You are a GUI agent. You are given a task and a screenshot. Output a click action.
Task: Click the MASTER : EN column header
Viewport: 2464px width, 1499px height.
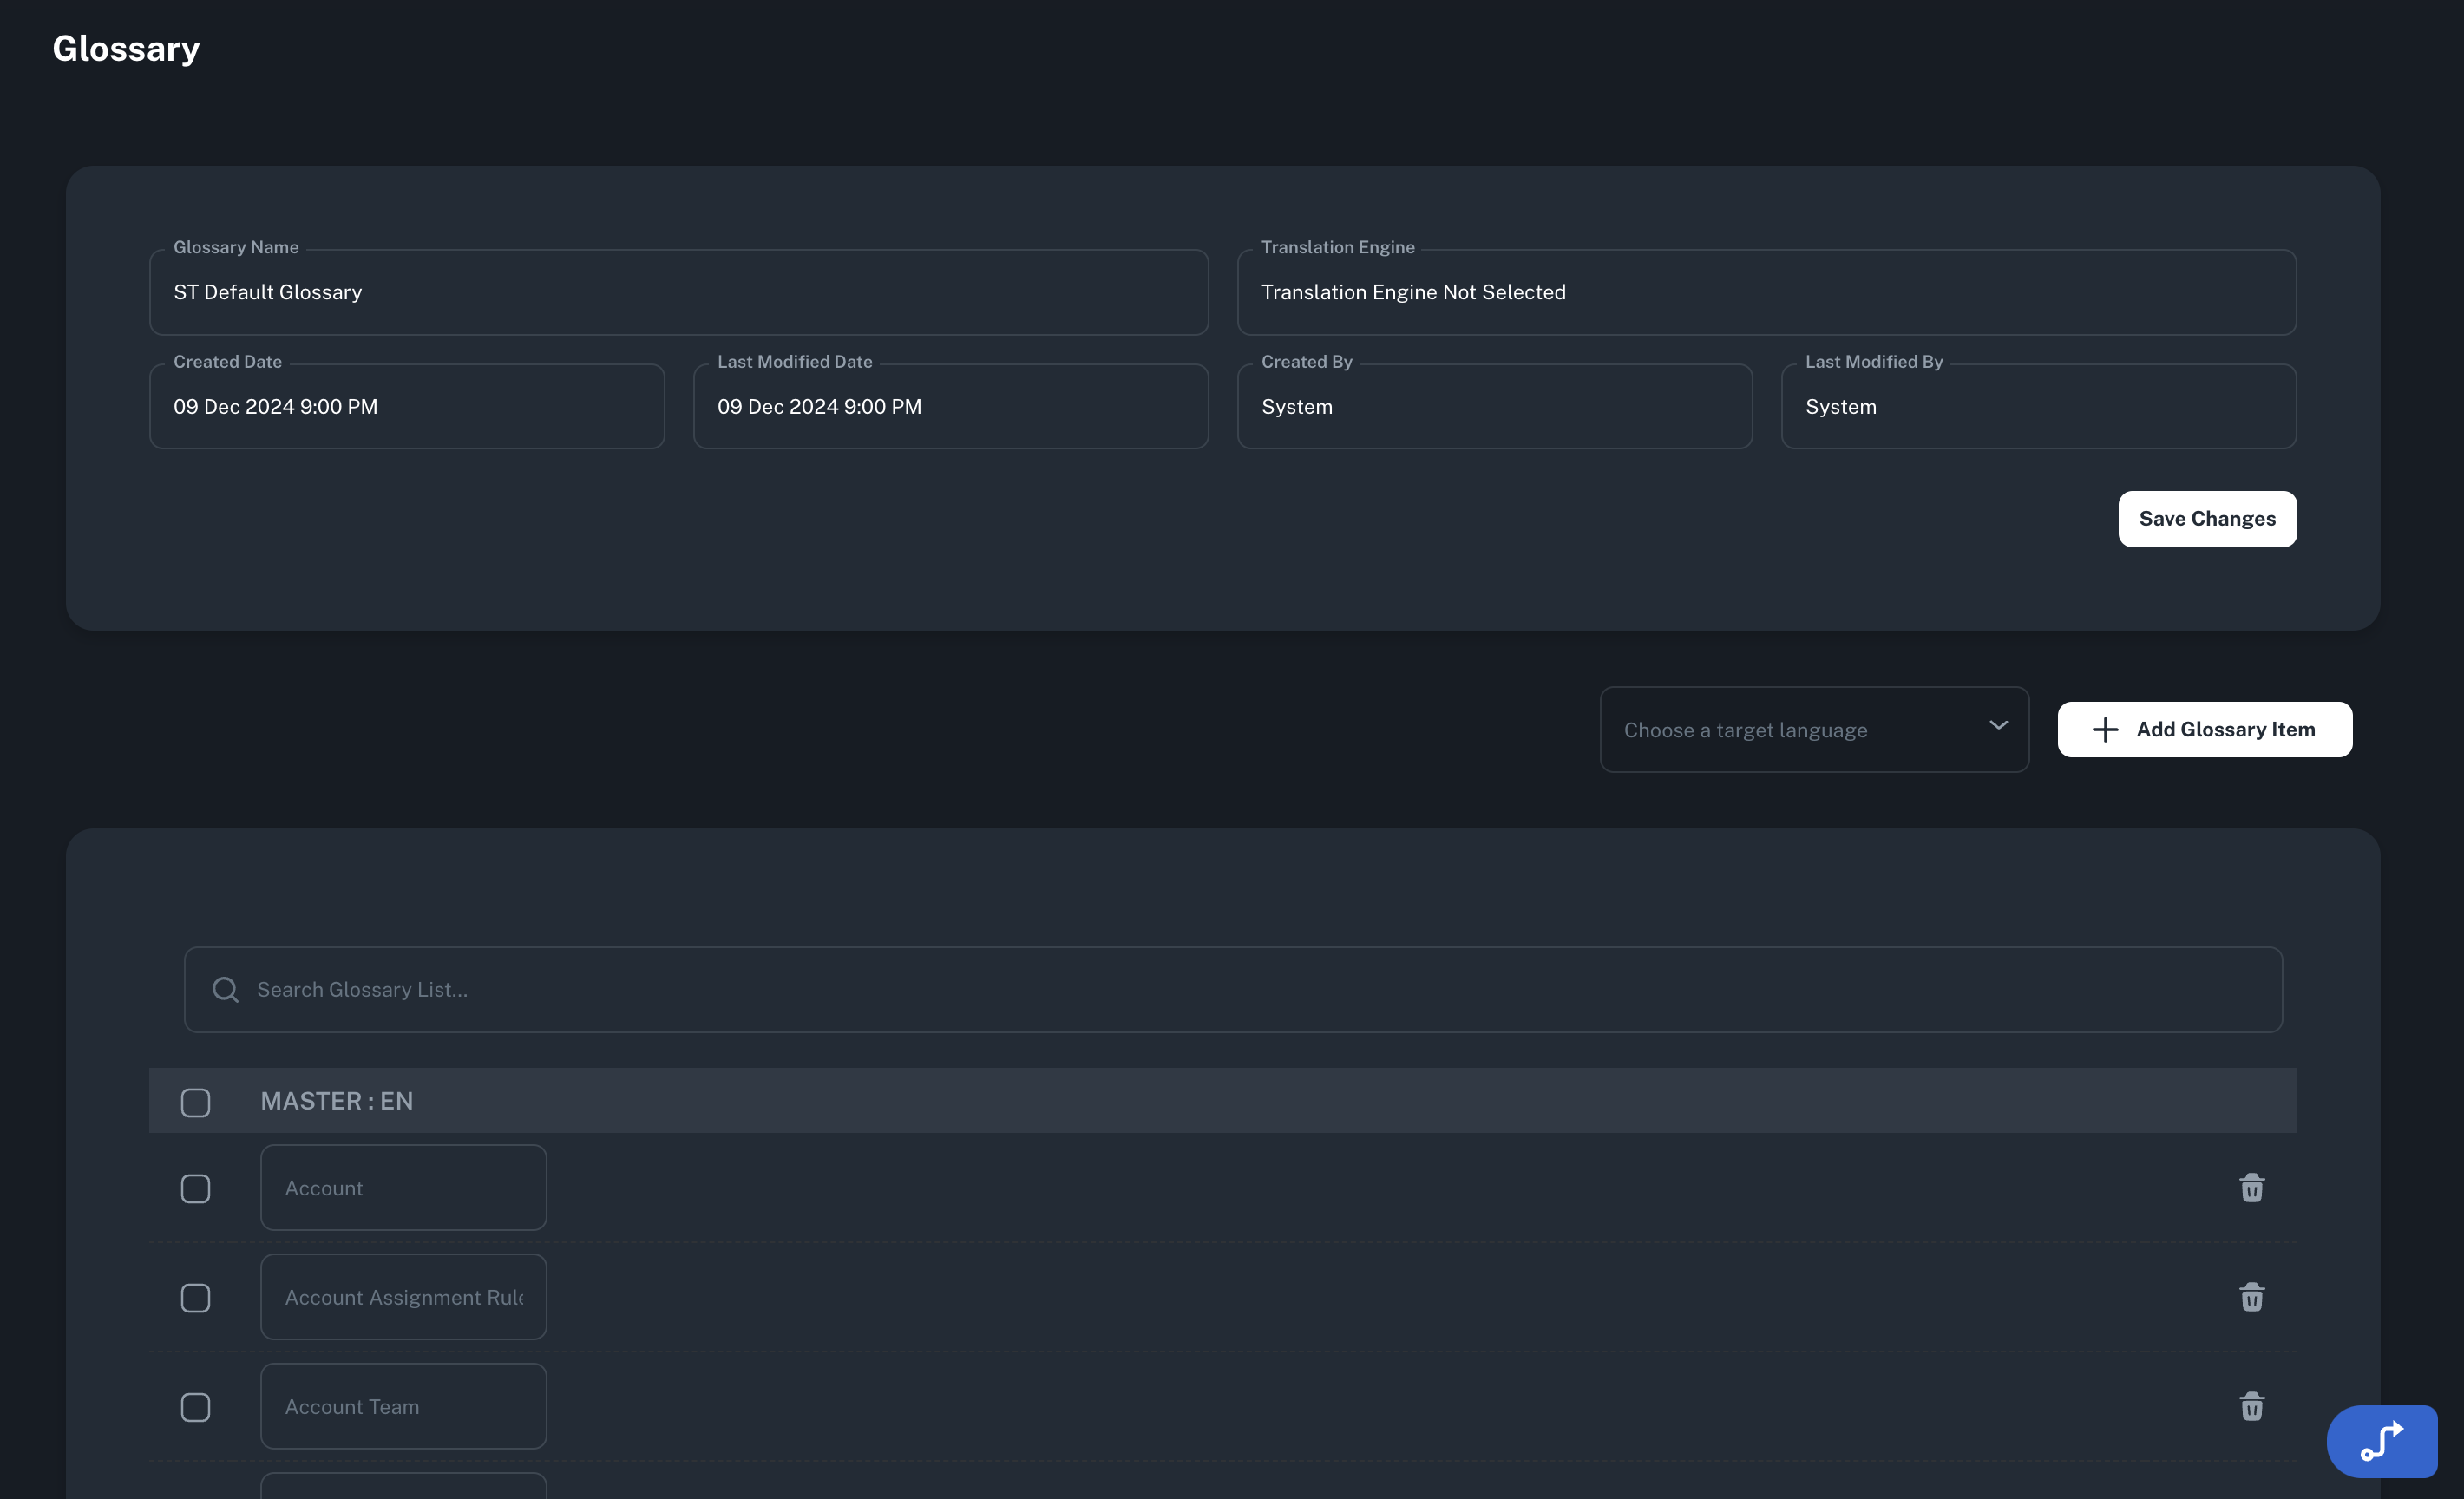(x=336, y=1101)
